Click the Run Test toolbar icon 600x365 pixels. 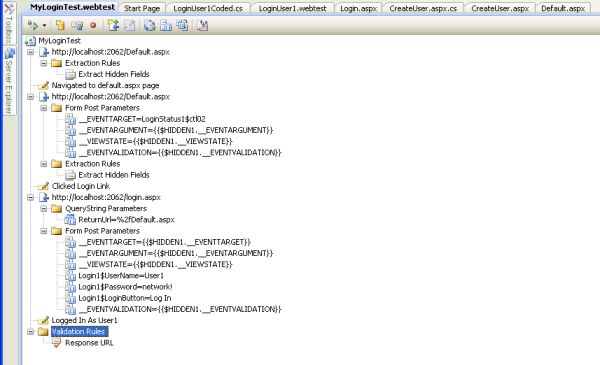pyautogui.click(x=33, y=26)
